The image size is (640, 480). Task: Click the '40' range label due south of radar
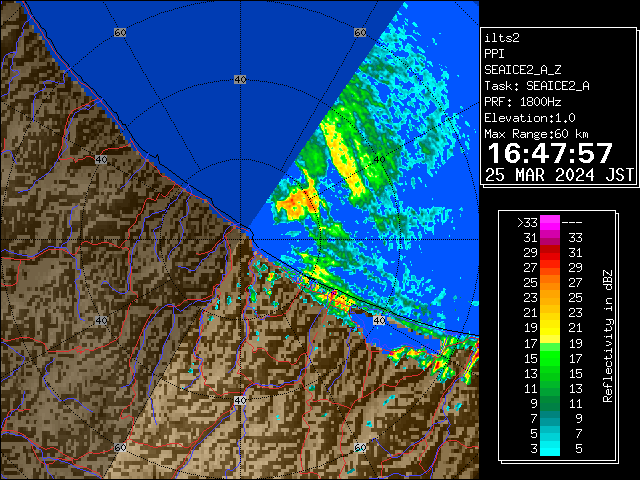[240, 400]
